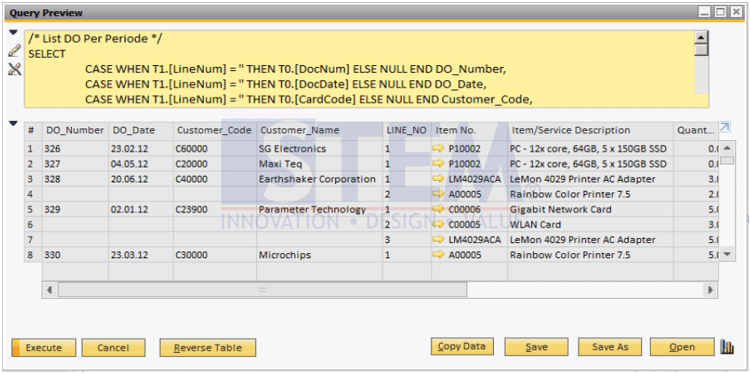Click link arrow for LM4029ACA in row 7
The image size is (750, 374).
(x=438, y=239)
